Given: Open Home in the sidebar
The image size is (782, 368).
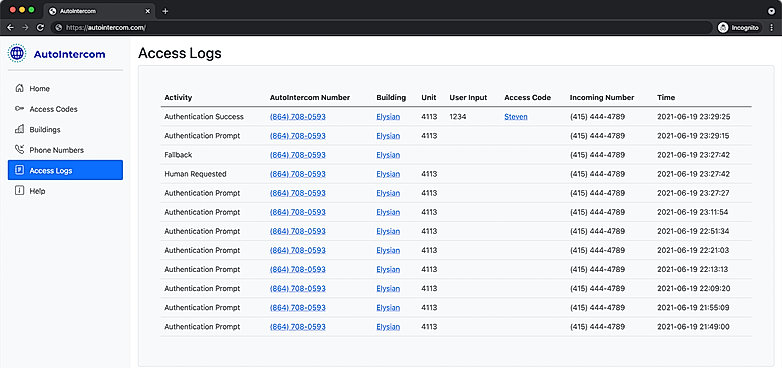Looking at the screenshot, I should [x=65, y=88].
